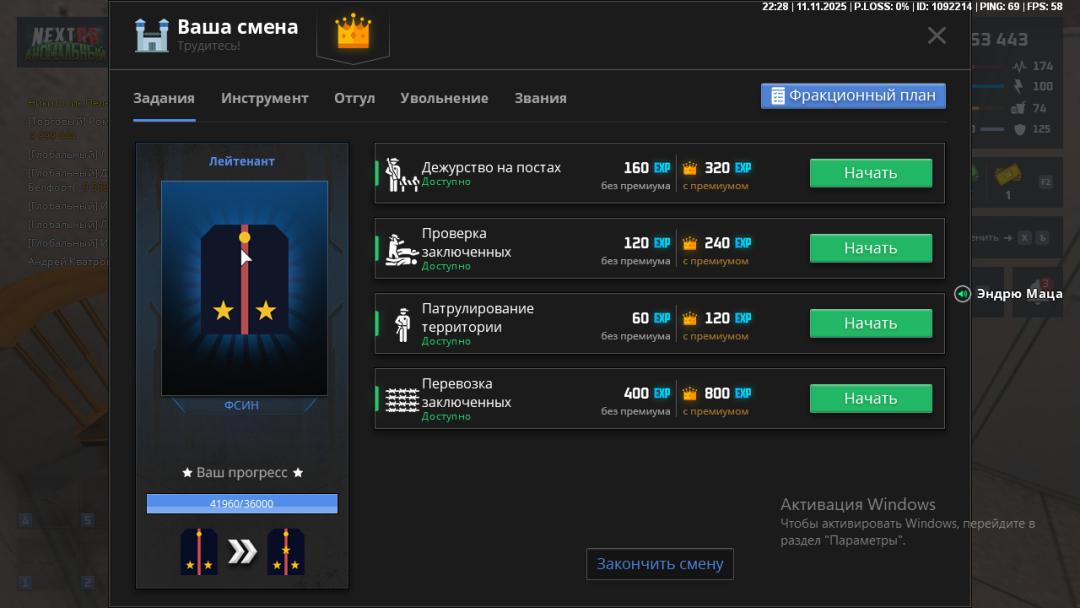Viewport: 1080px width, 608px height.
Task: Click the Патрулирование территории officer icon
Action: [402, 324]
